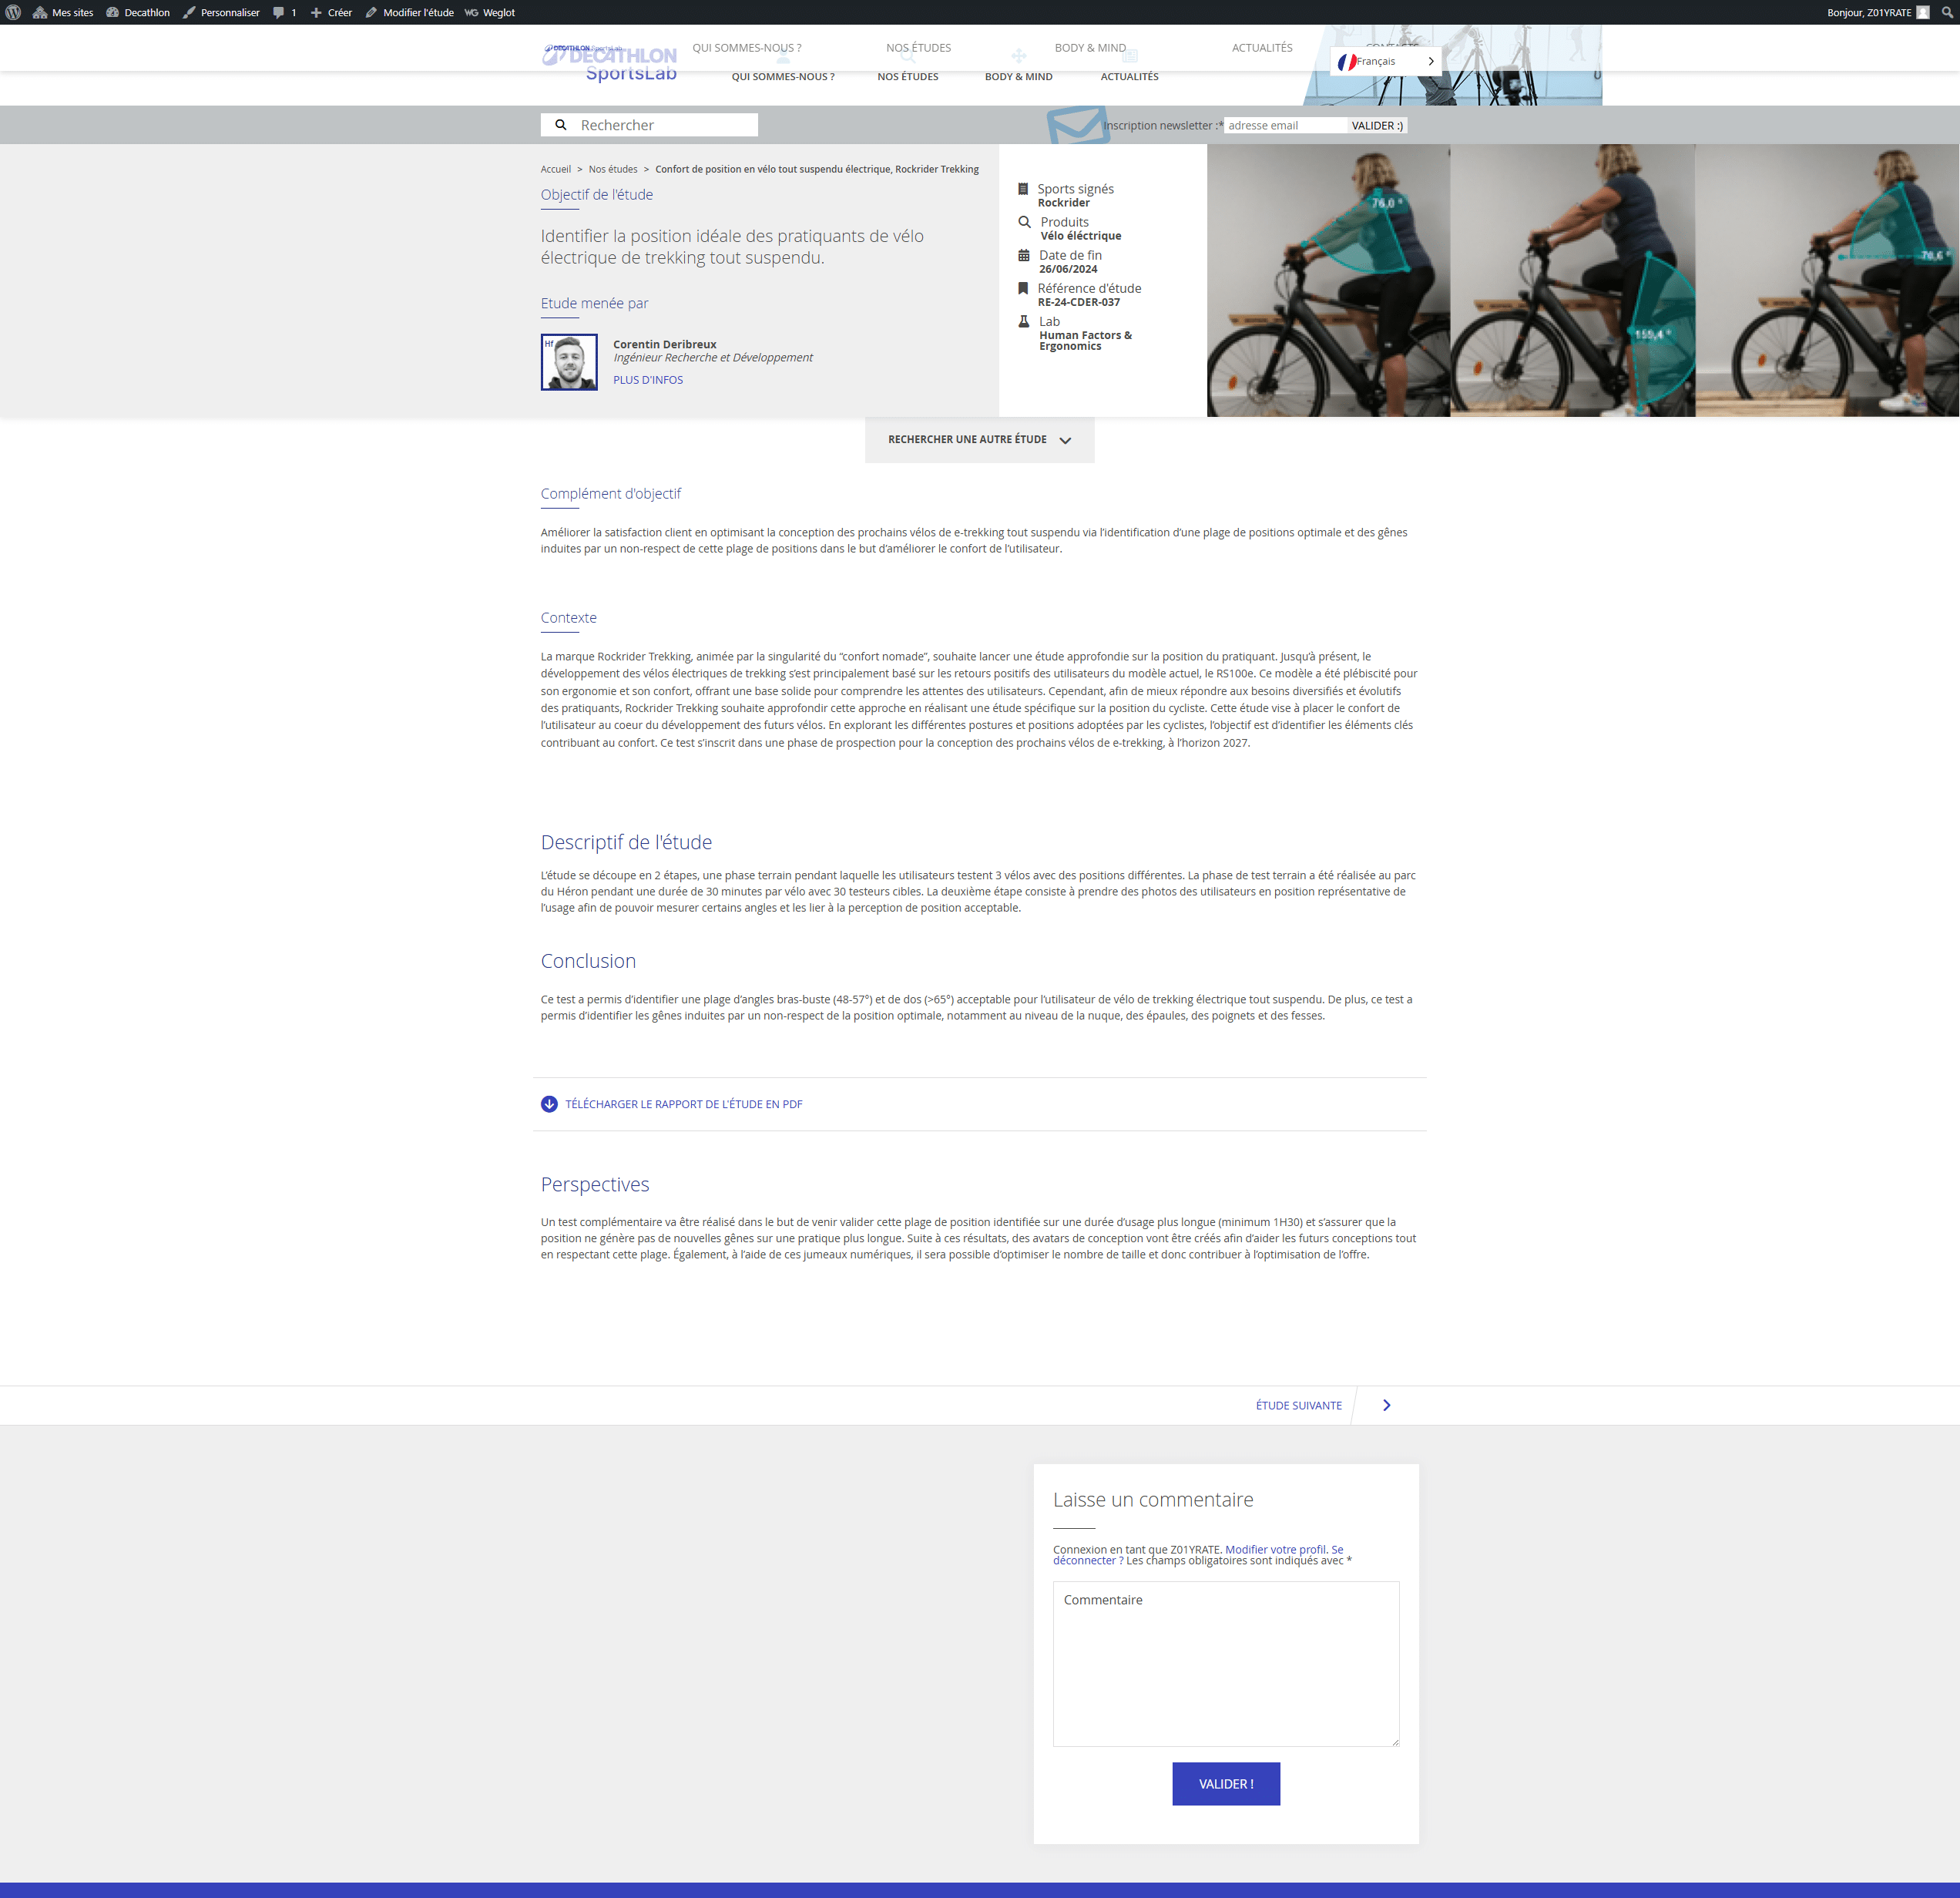Click the Créer plus icon
The width and height of the screenshot is (1960, 1898).
[316, 12]
